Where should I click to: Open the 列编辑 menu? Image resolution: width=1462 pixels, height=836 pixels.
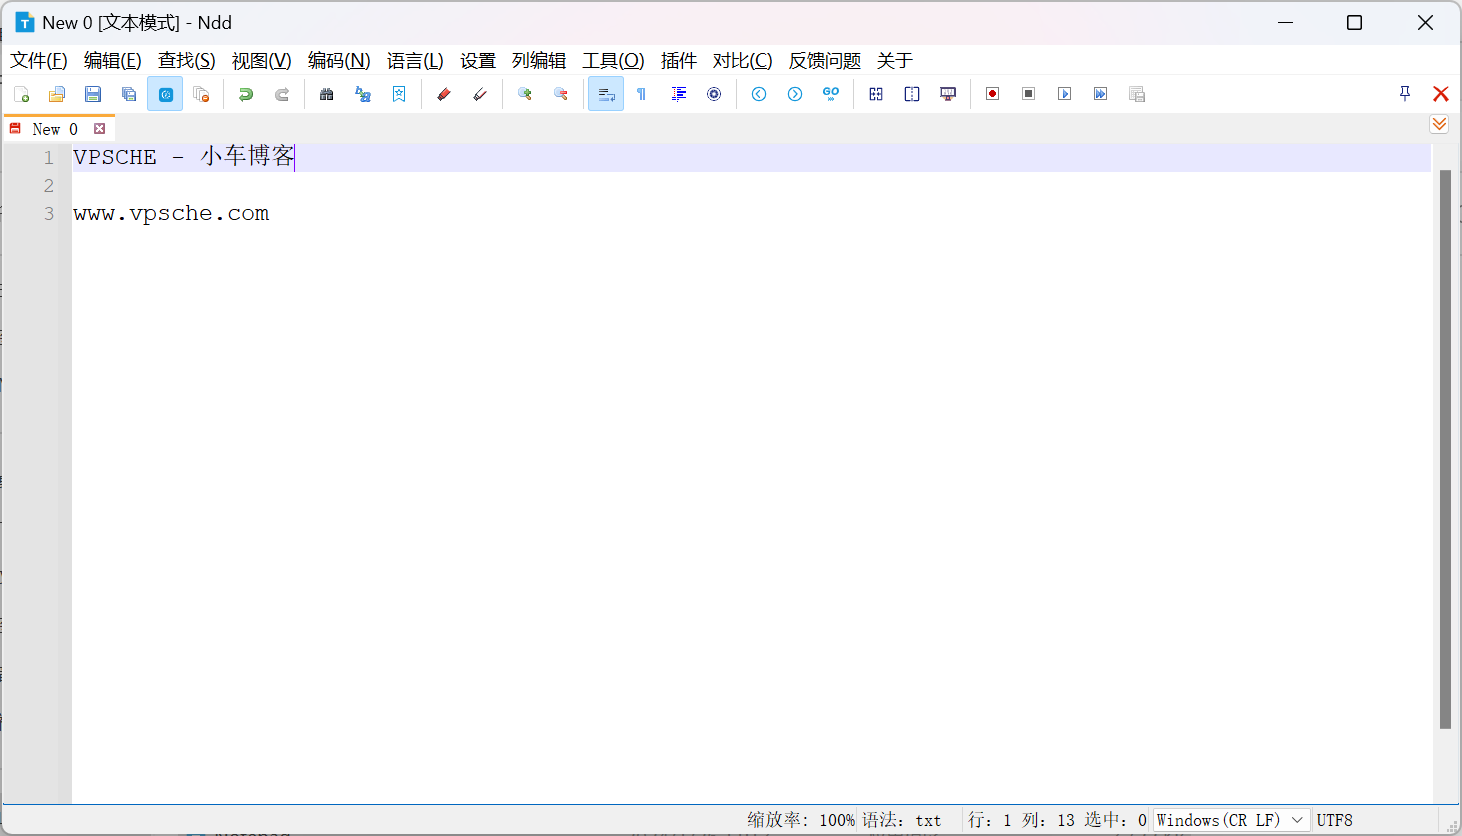[539, 61]
